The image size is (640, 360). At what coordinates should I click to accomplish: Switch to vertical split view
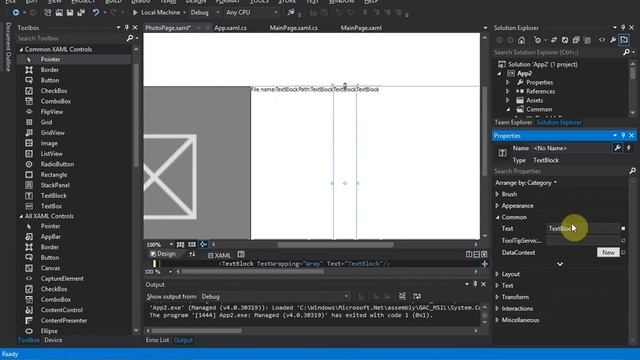[x=469, y=254]
